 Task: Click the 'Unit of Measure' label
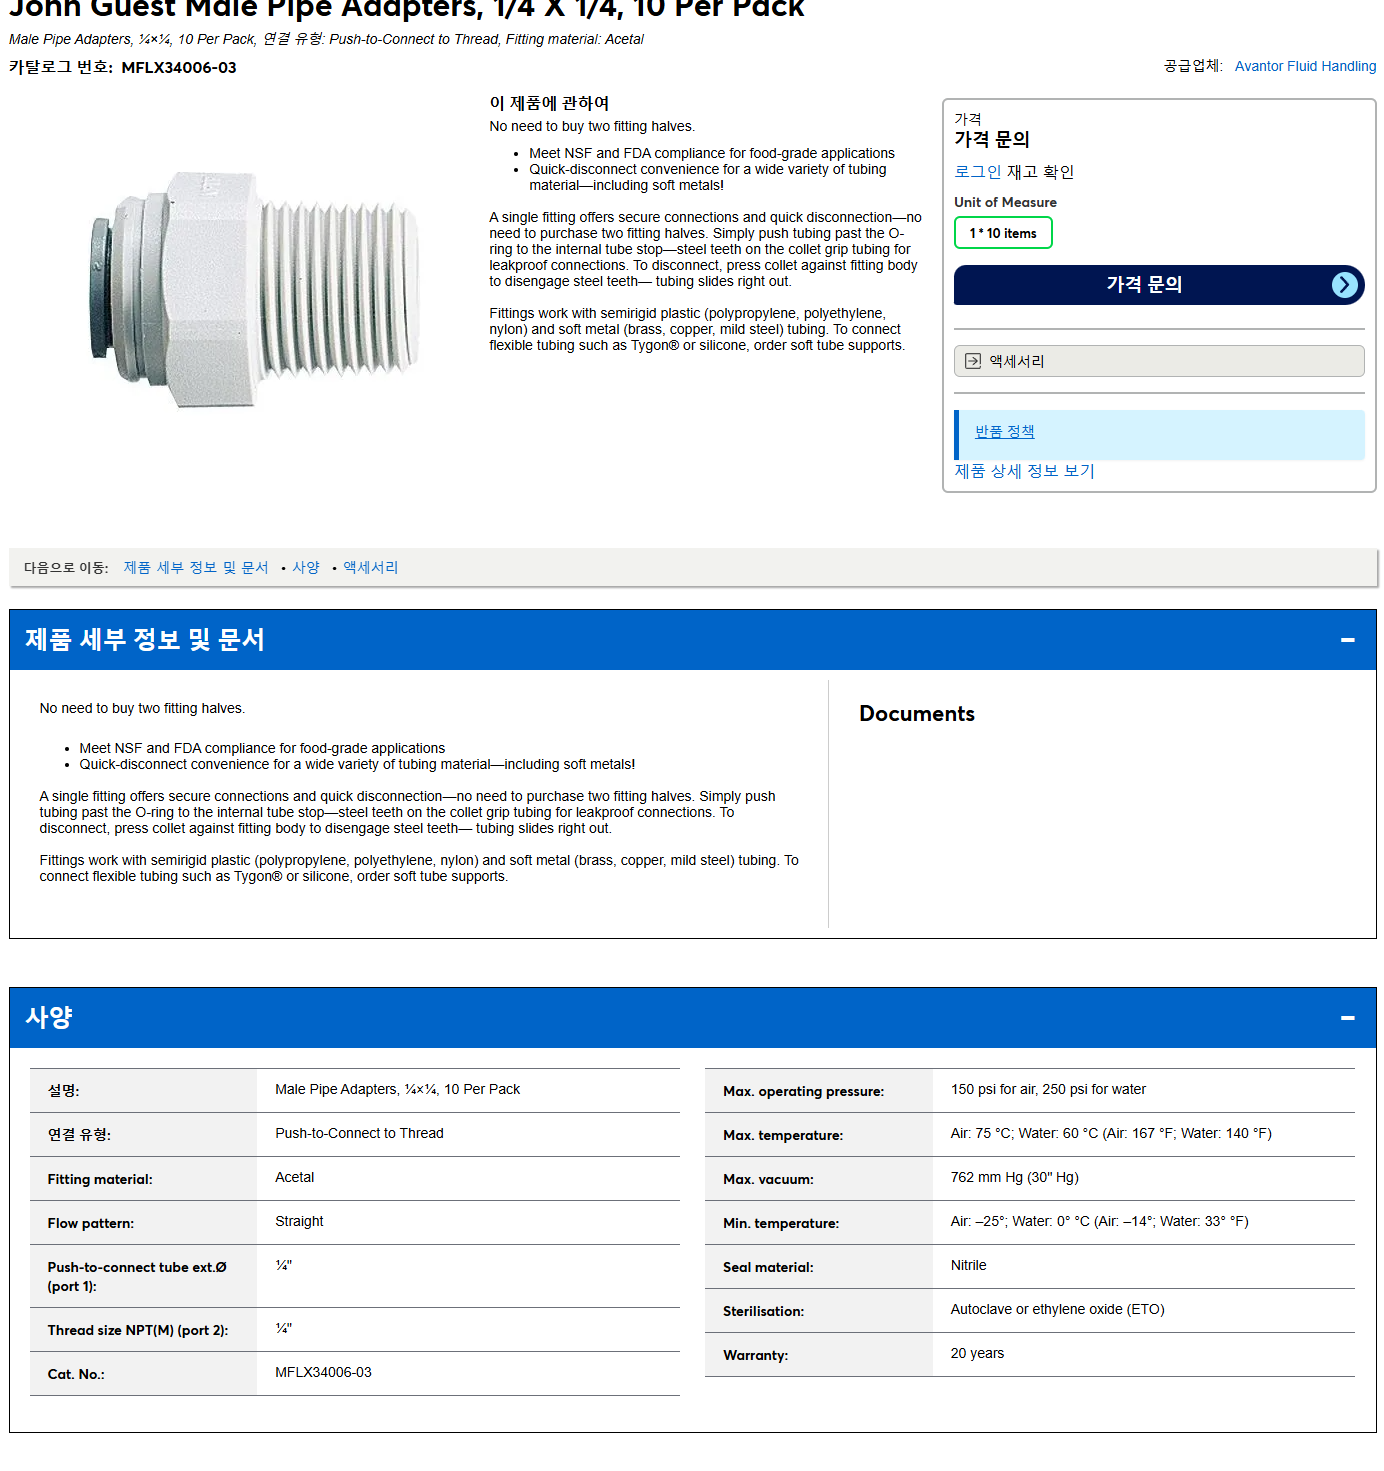click(1005, 202)
